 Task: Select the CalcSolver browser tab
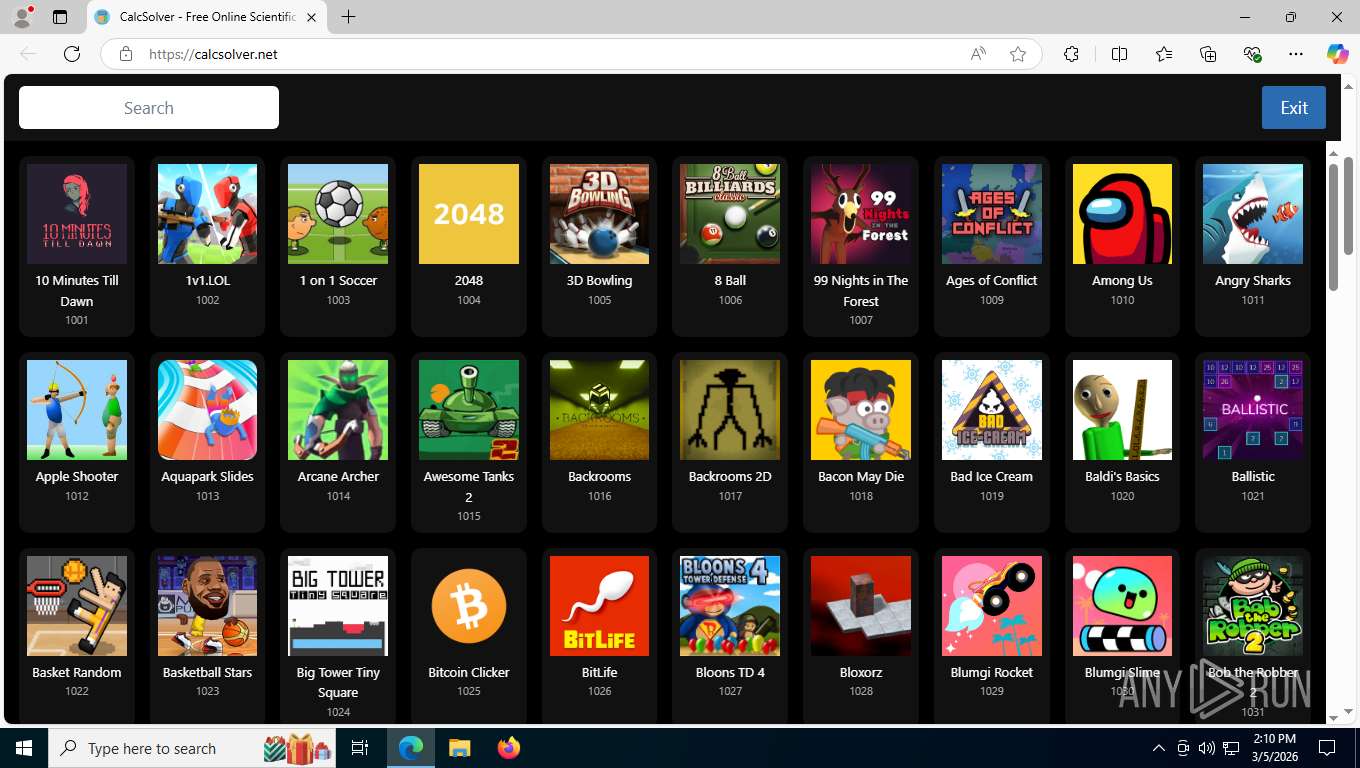coord(205,17)
